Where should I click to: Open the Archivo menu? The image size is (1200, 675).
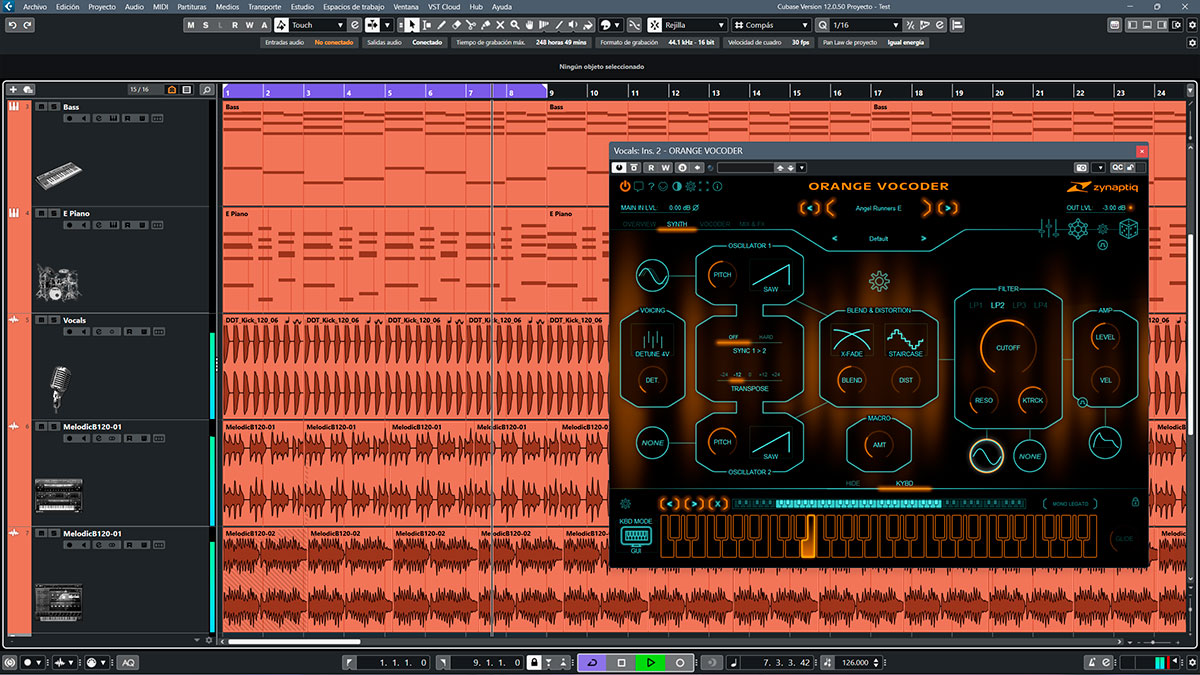(x=34, y=6)
